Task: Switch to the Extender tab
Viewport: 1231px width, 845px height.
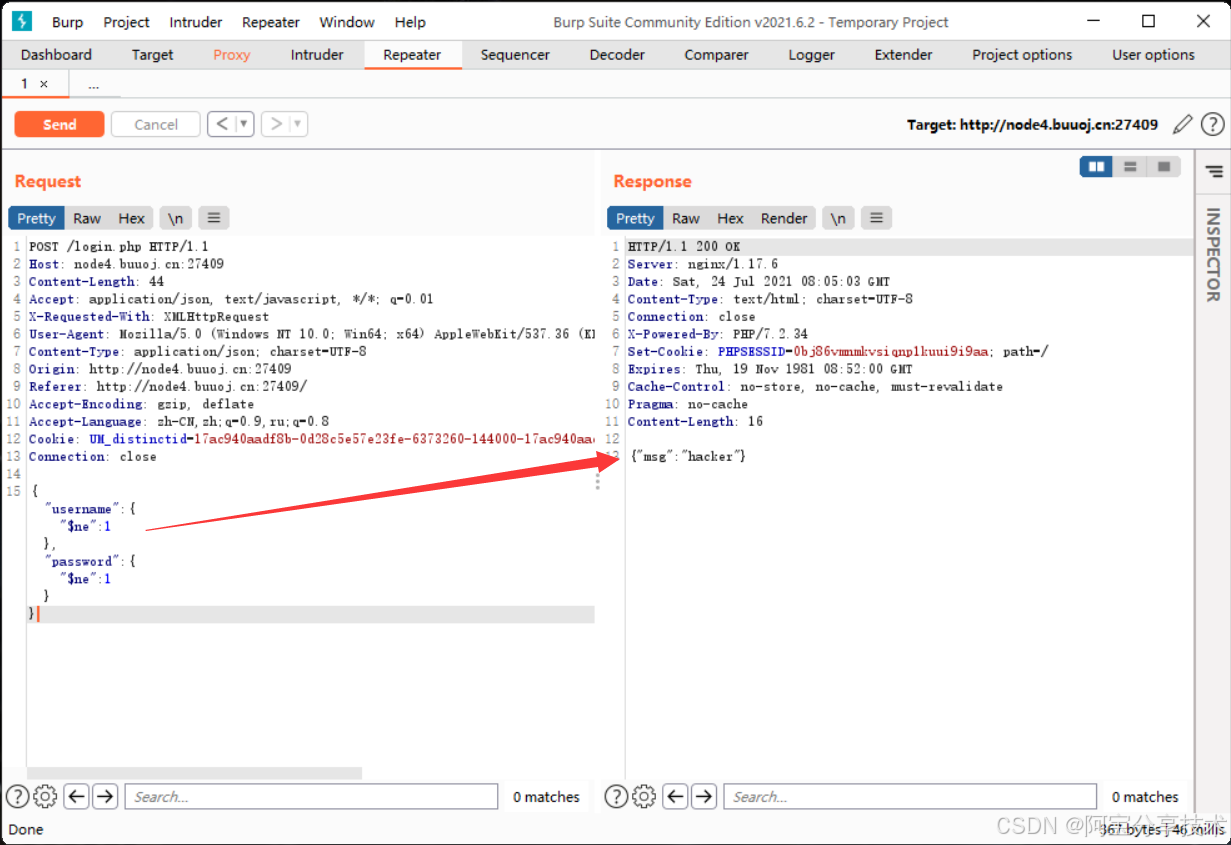Action: pyautogui.click(x=903, y=55)
